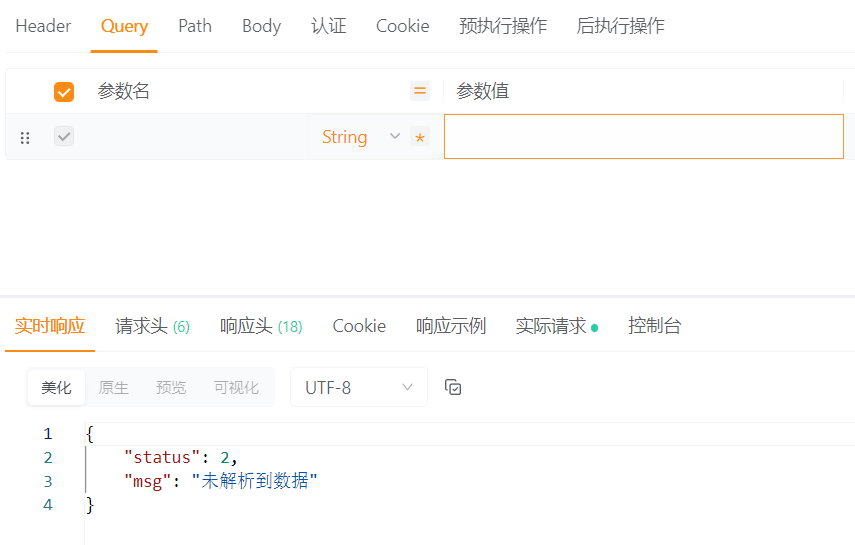
Task: Toggle the parameter row checkbox
Action: pos(64,137)
